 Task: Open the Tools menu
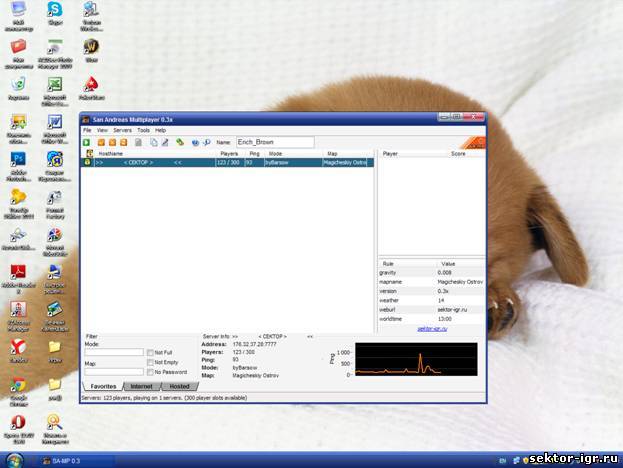click(x=143, y=130)
